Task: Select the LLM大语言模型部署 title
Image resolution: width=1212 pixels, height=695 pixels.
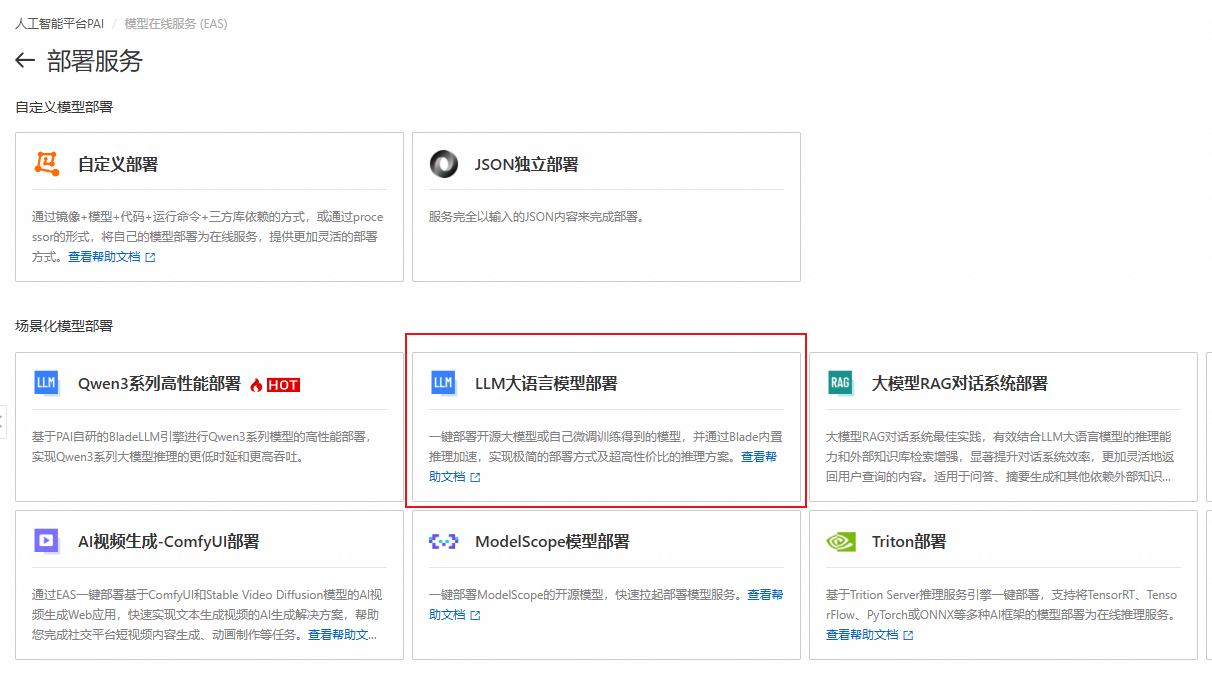Action: click(546, 383)
